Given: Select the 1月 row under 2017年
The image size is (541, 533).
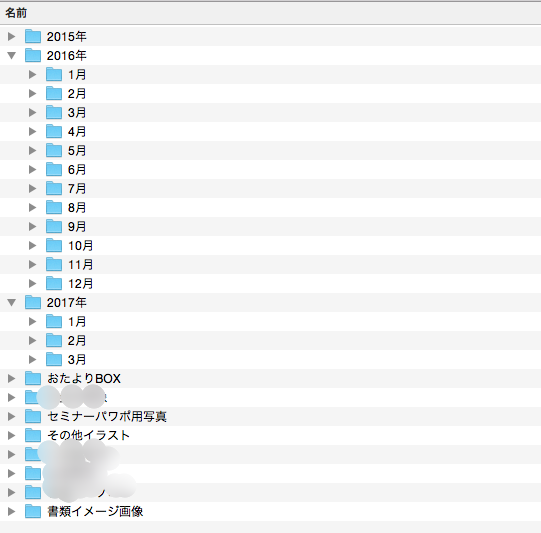Looking at the screenshot, I should pyautogui.click(x=270, y=322).
